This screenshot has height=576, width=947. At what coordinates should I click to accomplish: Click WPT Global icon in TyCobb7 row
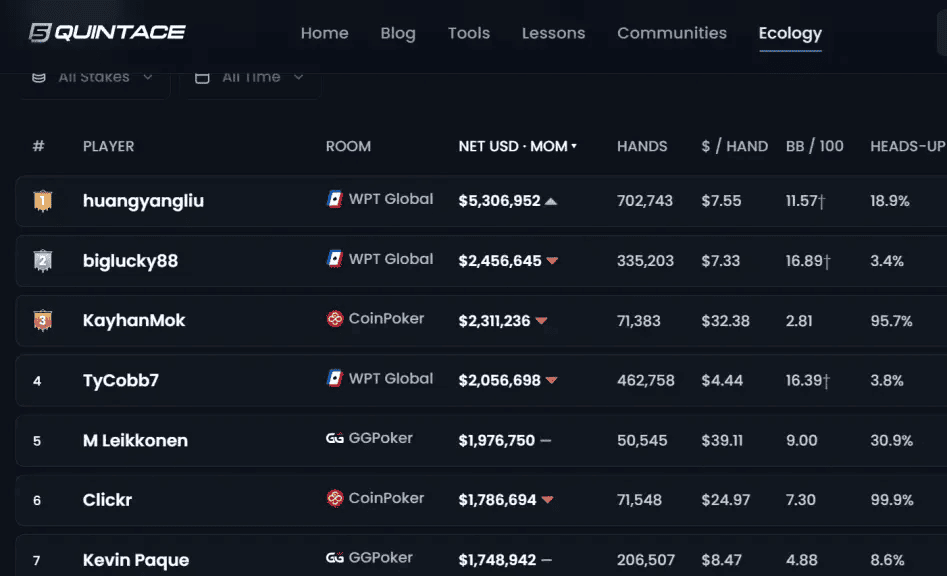point(335,379)
